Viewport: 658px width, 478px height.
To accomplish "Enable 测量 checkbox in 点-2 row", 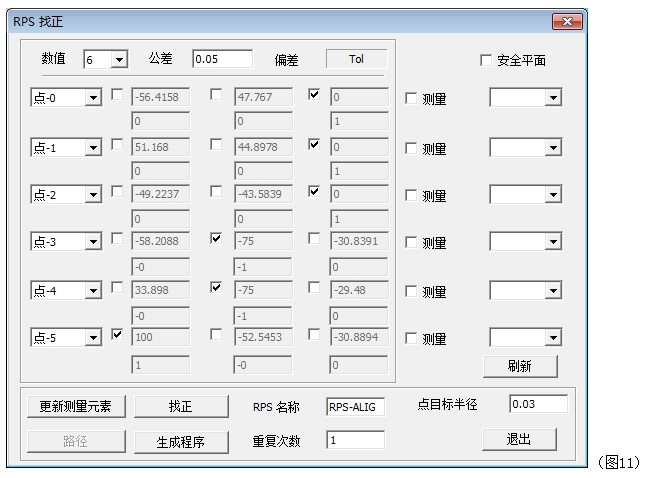I will point(411,195).
